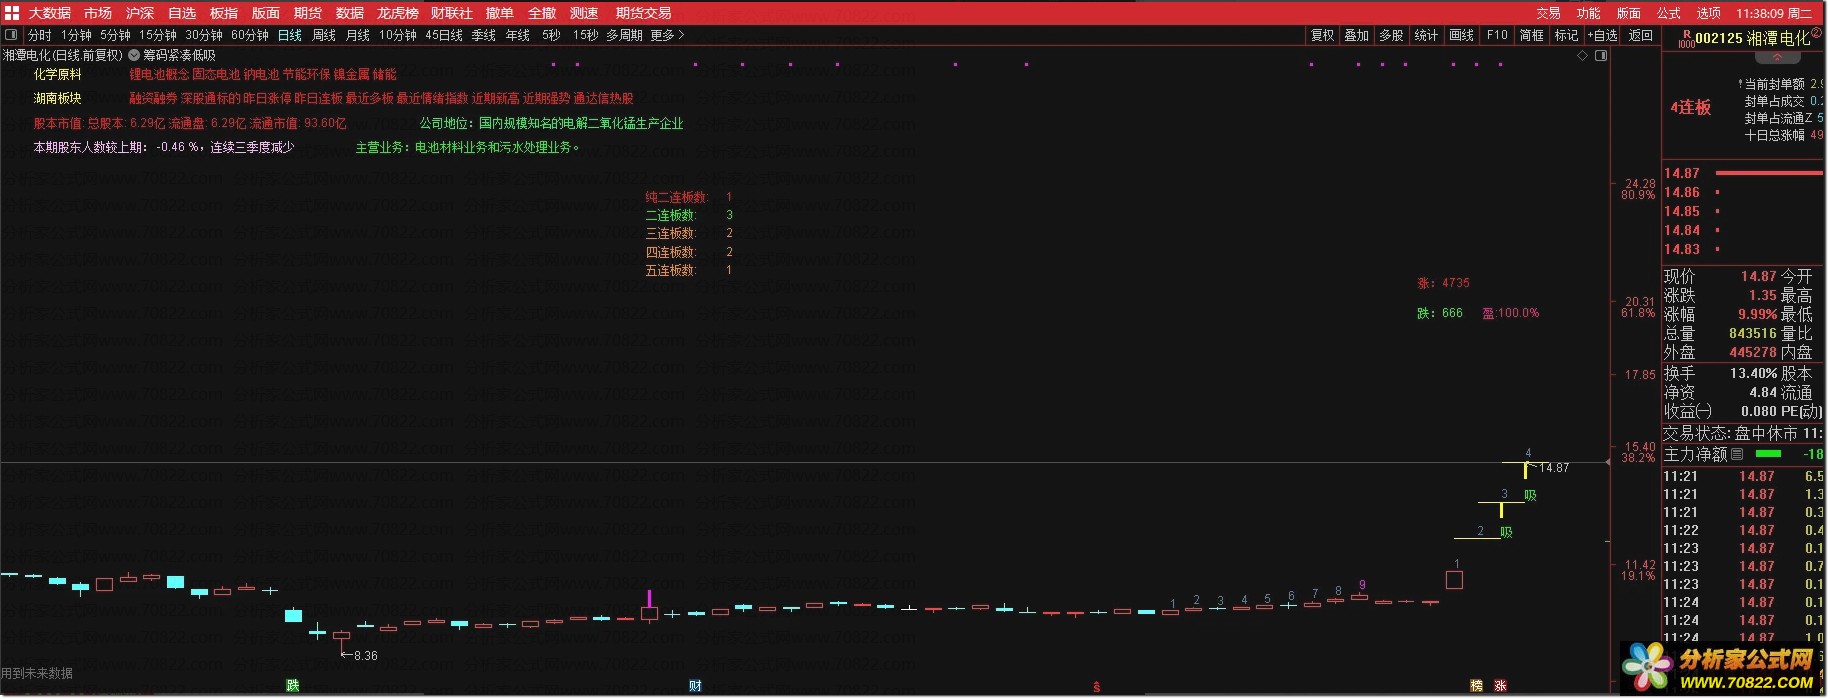This screenshot has width=1830, height=699.
Task: Open the 交易 menu at top right
Action: [x=1549, y=13]
